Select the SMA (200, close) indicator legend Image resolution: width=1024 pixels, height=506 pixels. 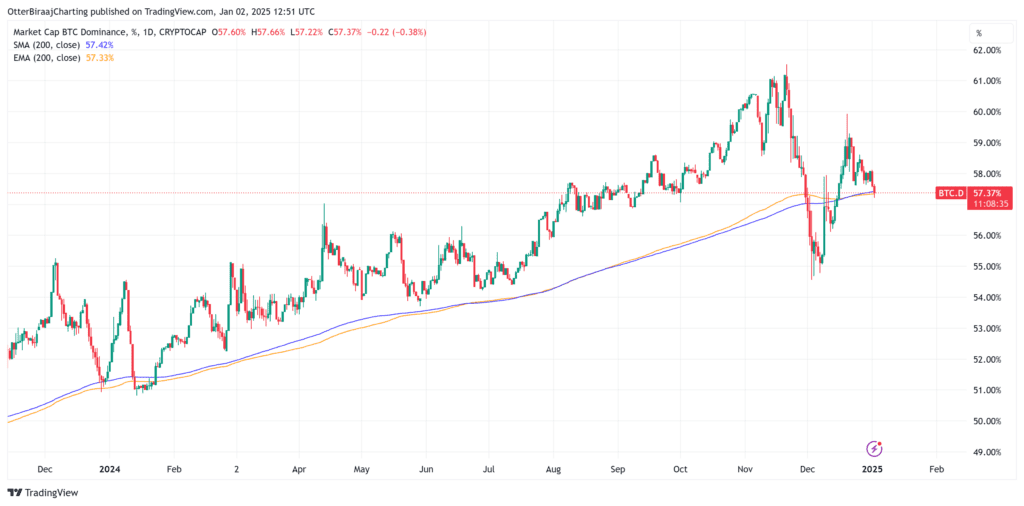[x=45, y=45]
